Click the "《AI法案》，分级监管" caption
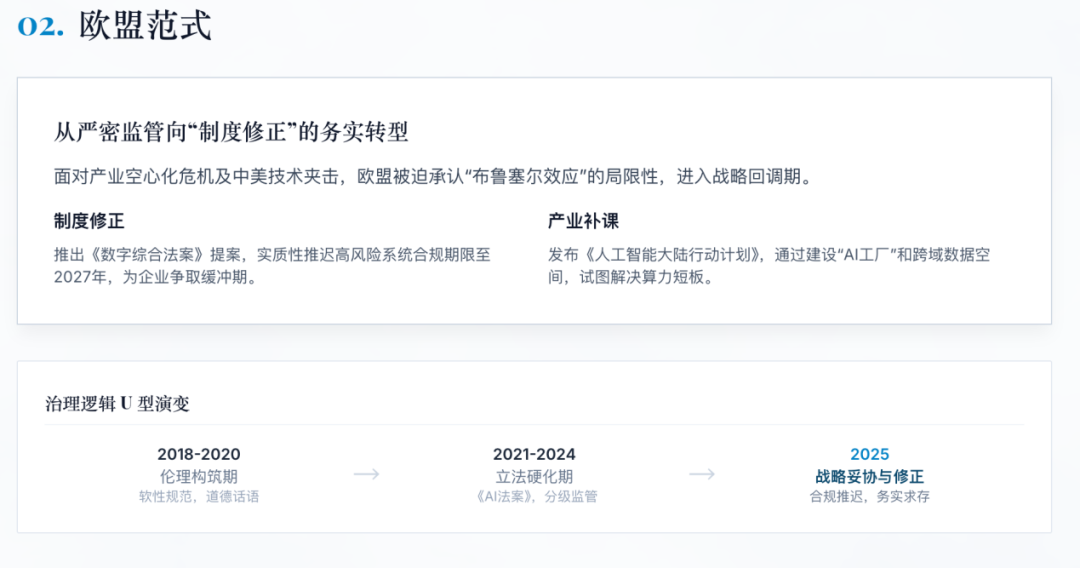Viewport: 1080px width, 568px height. coord(534,496)
